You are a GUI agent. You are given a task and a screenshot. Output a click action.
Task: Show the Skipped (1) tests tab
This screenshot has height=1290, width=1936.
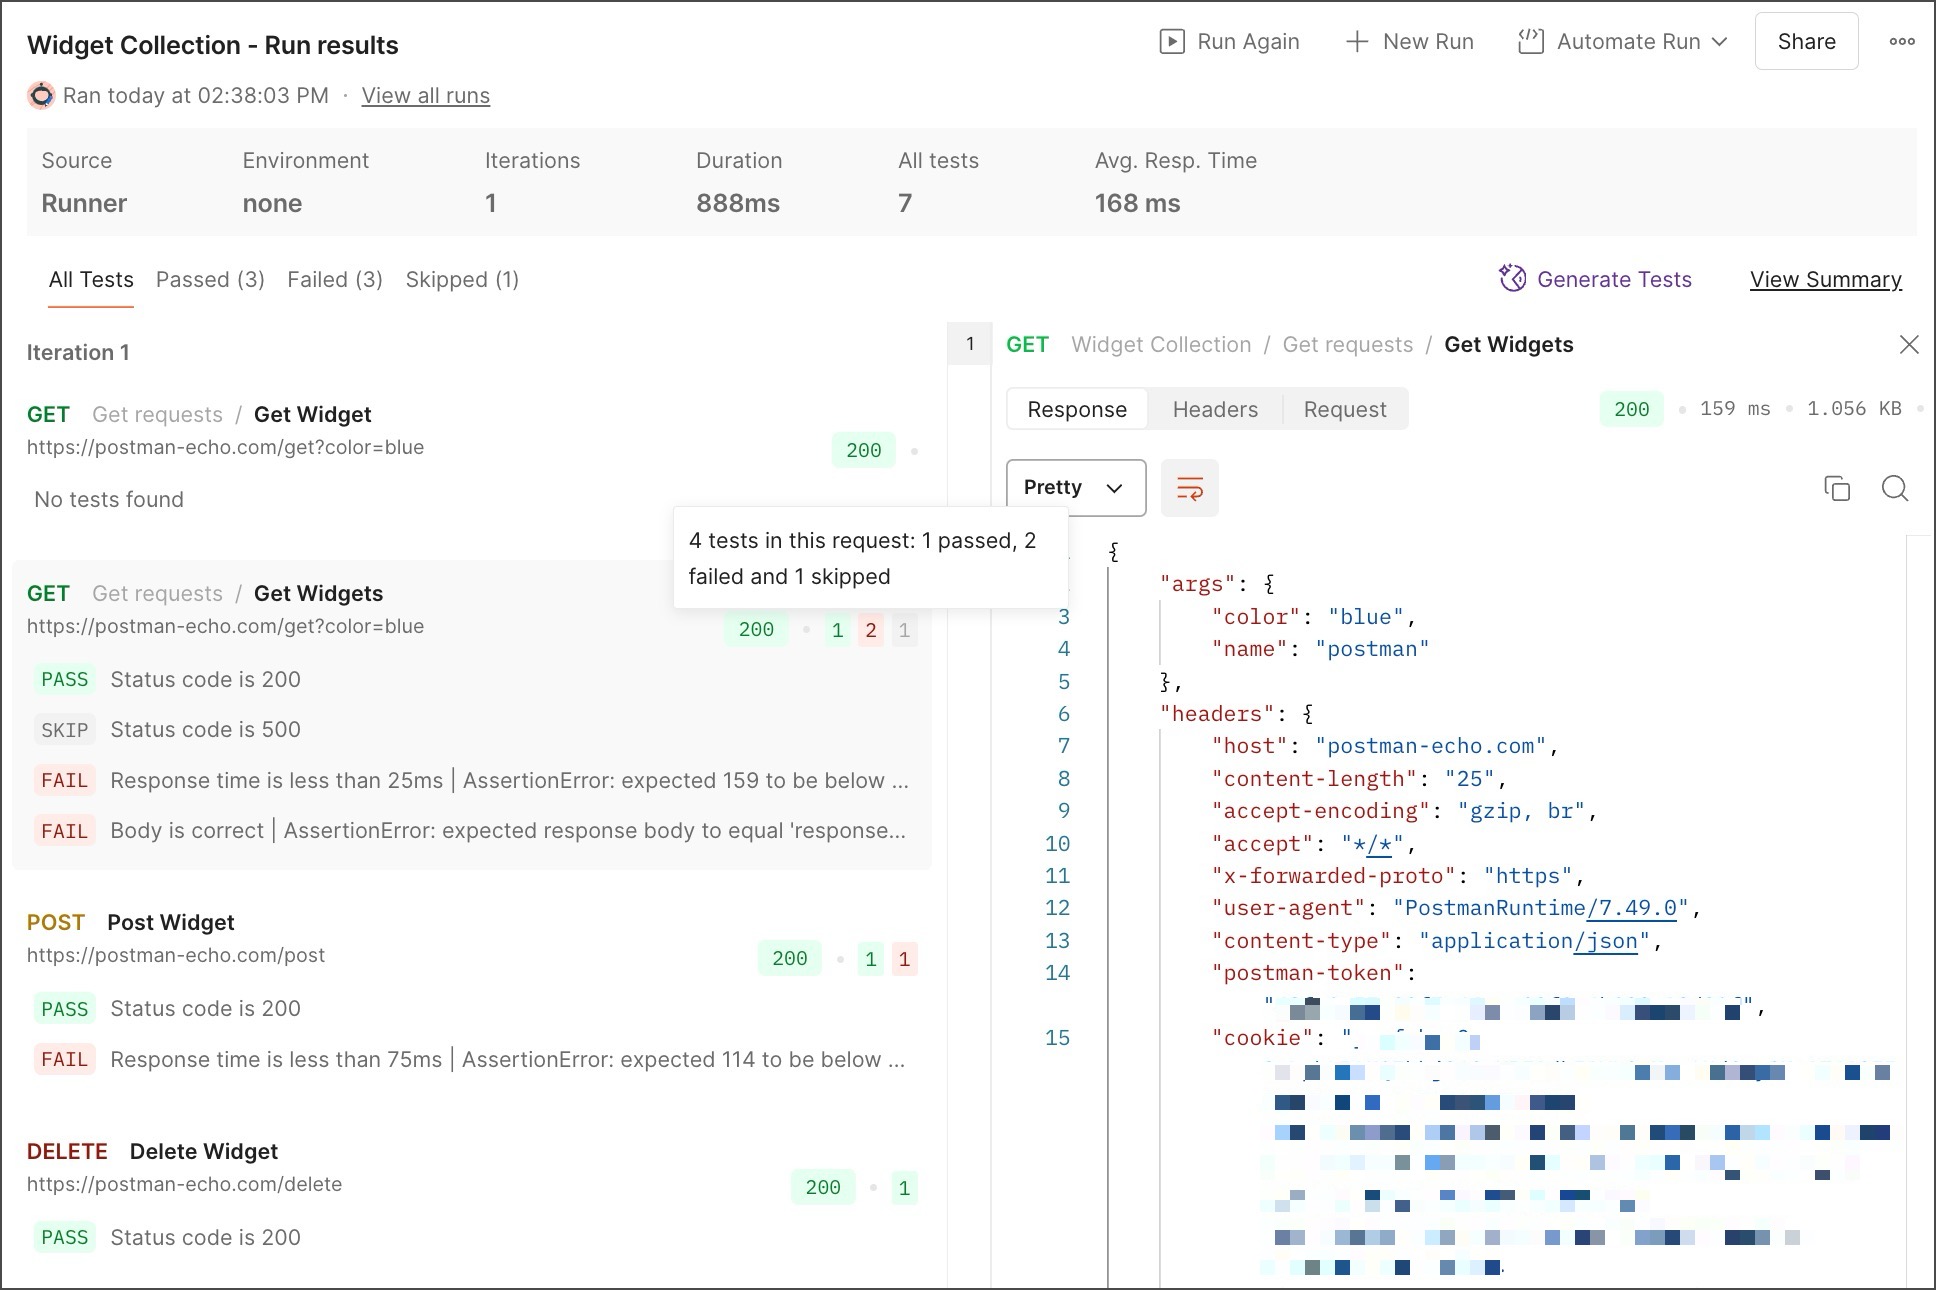[x=462, y=280]
